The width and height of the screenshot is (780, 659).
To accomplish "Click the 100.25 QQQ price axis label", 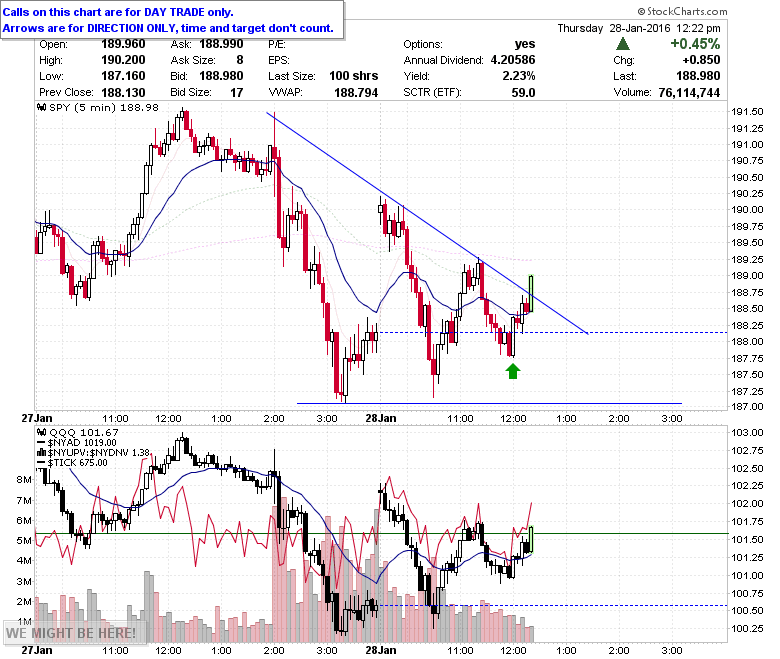I will click(x=747, y=629).
